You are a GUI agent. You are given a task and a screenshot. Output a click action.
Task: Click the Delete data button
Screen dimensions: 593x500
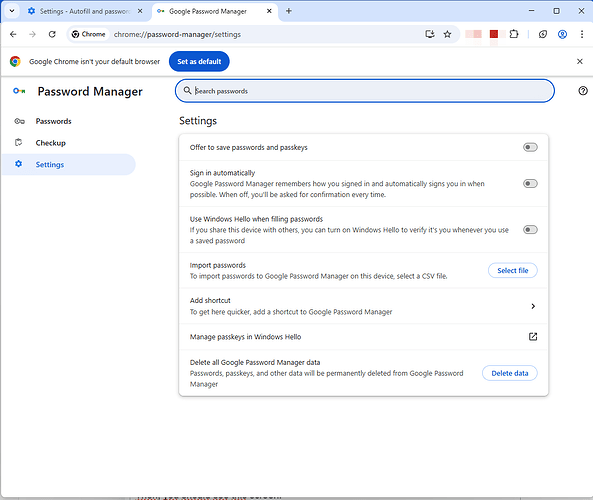click(509, 373)
